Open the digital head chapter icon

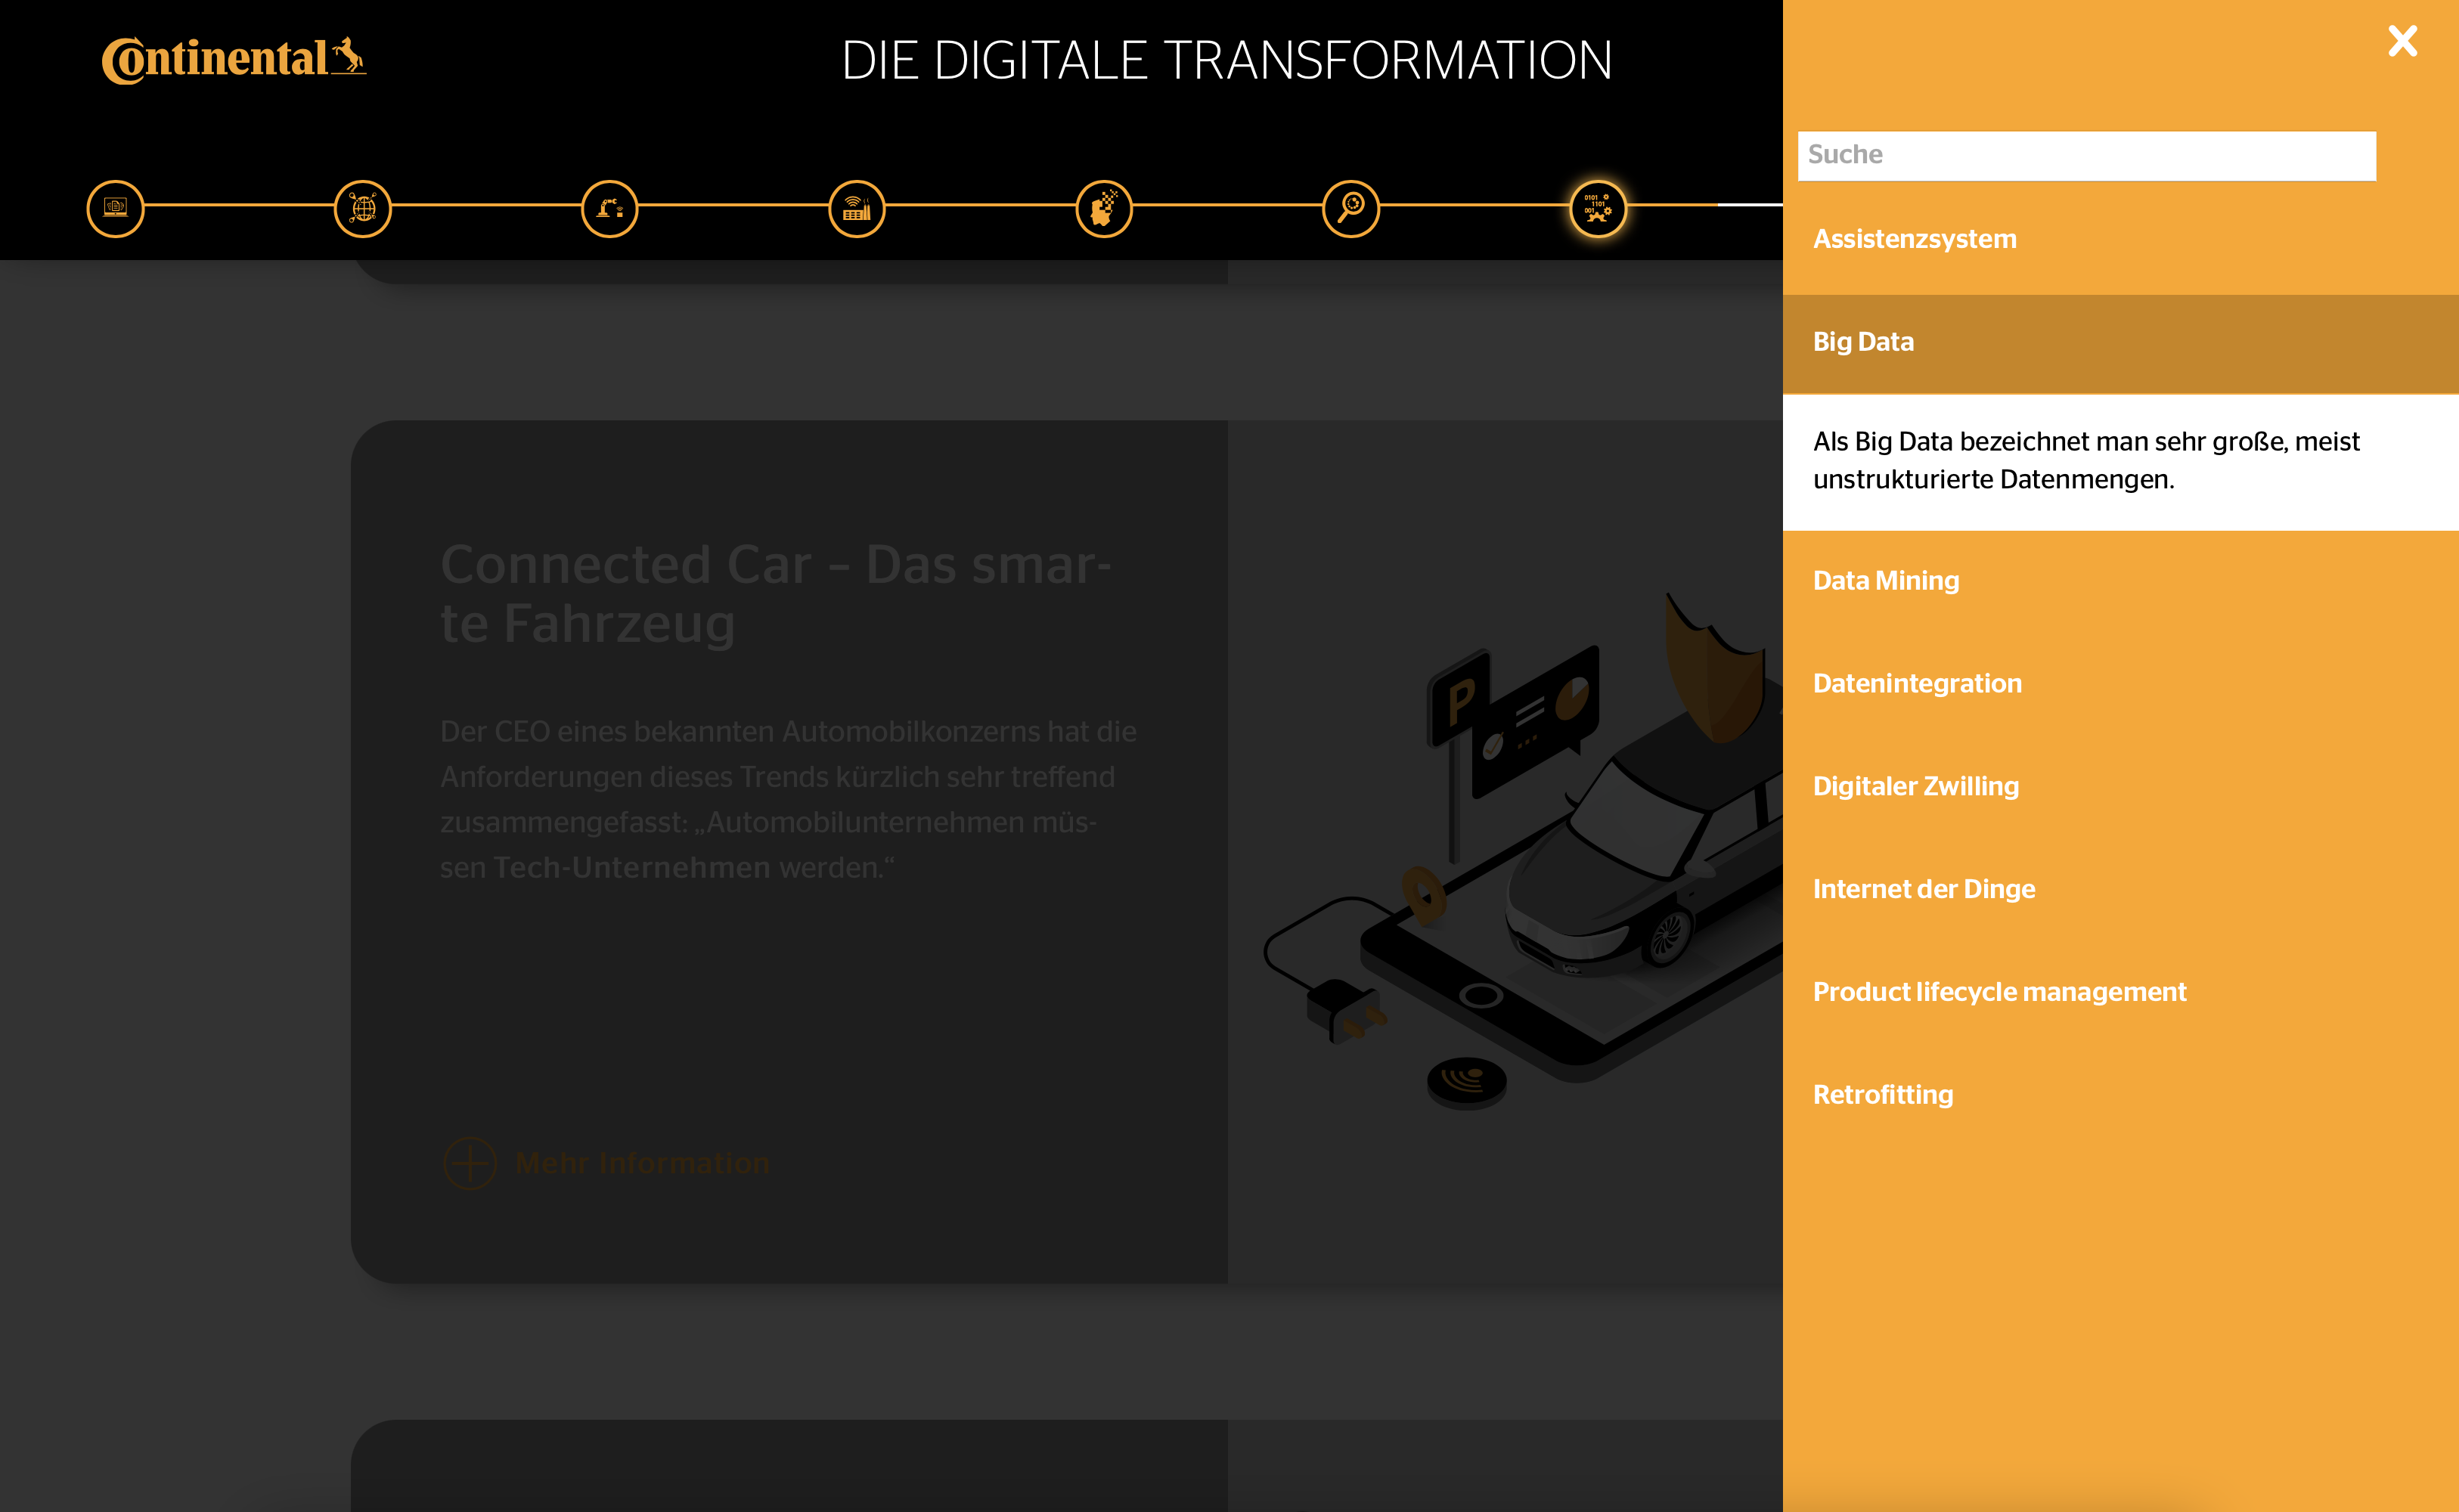click(1103, 208)
